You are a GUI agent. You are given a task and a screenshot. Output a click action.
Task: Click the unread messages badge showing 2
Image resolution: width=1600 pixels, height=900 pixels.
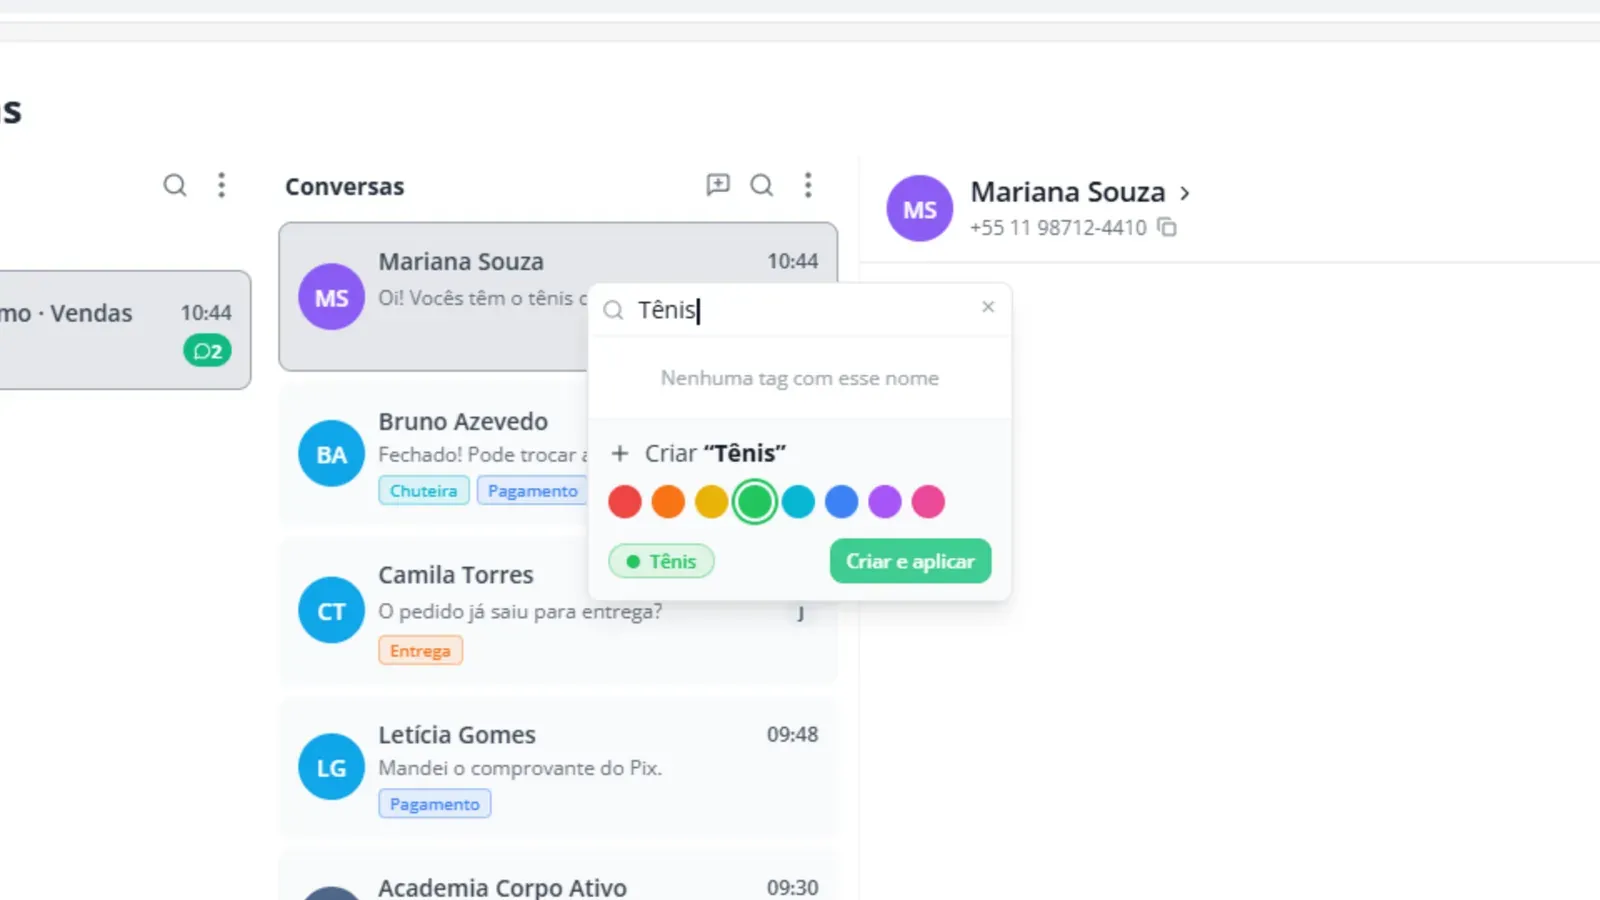(x=207, y=351)
